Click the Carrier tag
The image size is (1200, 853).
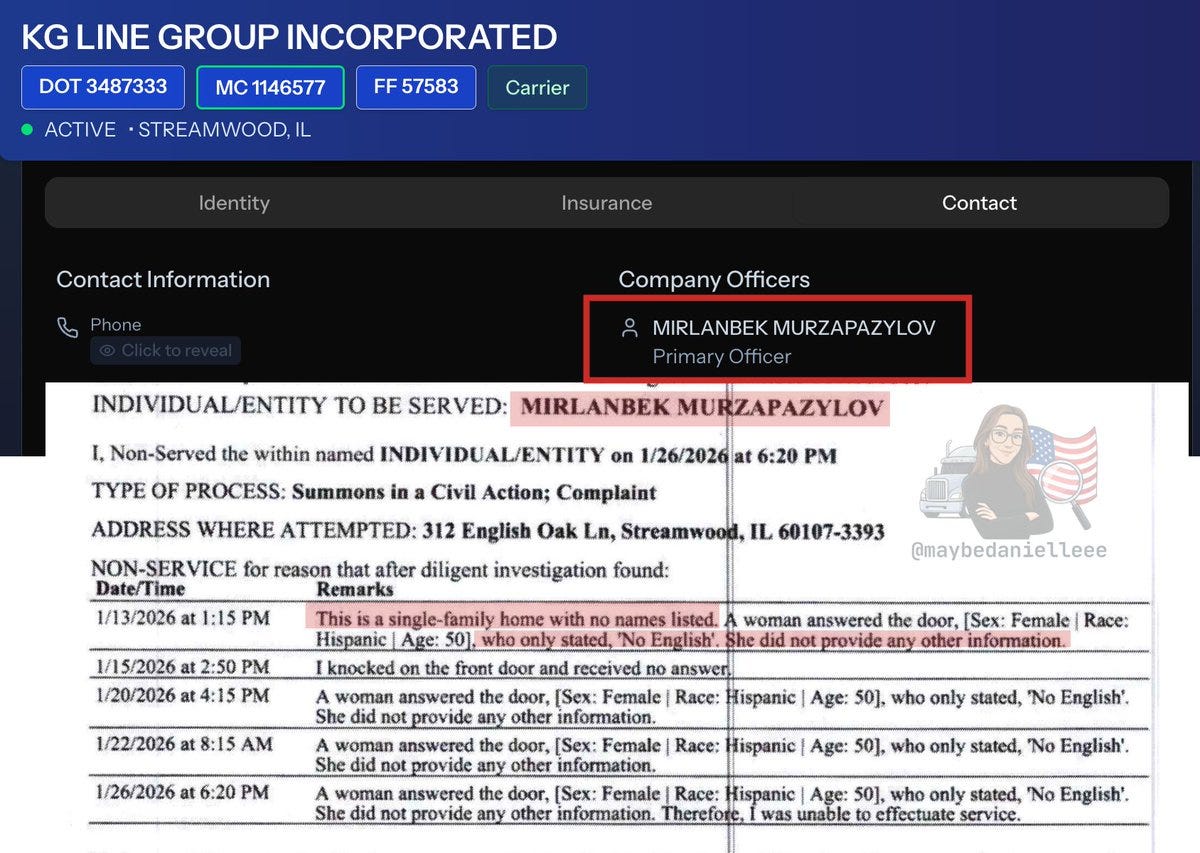(x=537, y=87)
